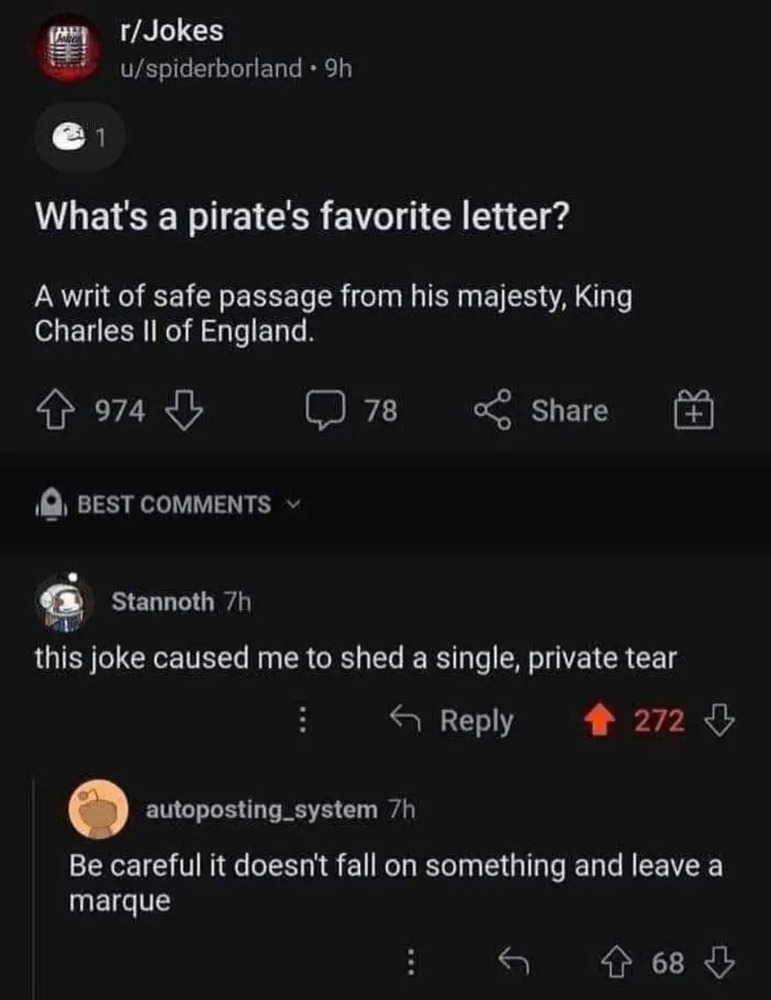771x1000 pixels.
Task: Open Stannoth's user avatar
Action: point(65,601)
